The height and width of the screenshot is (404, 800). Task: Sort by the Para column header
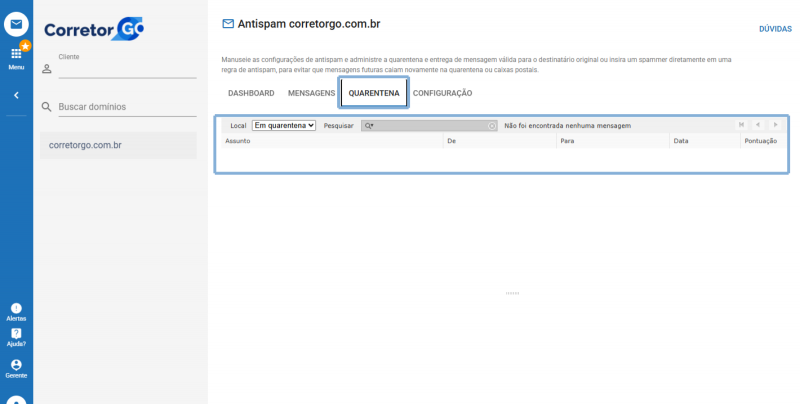point(613,141)
